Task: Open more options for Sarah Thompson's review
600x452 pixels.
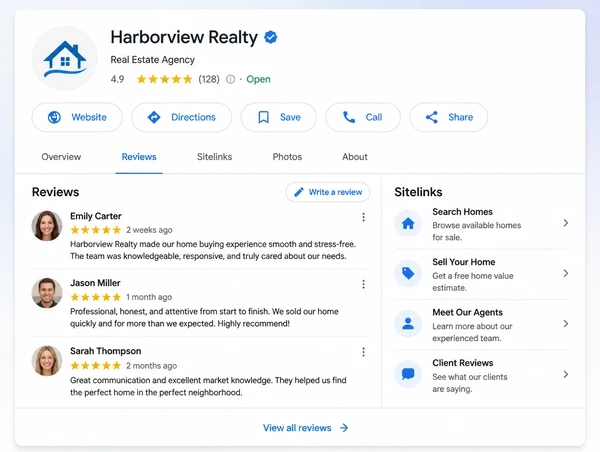Action: (x=364, y=352)
